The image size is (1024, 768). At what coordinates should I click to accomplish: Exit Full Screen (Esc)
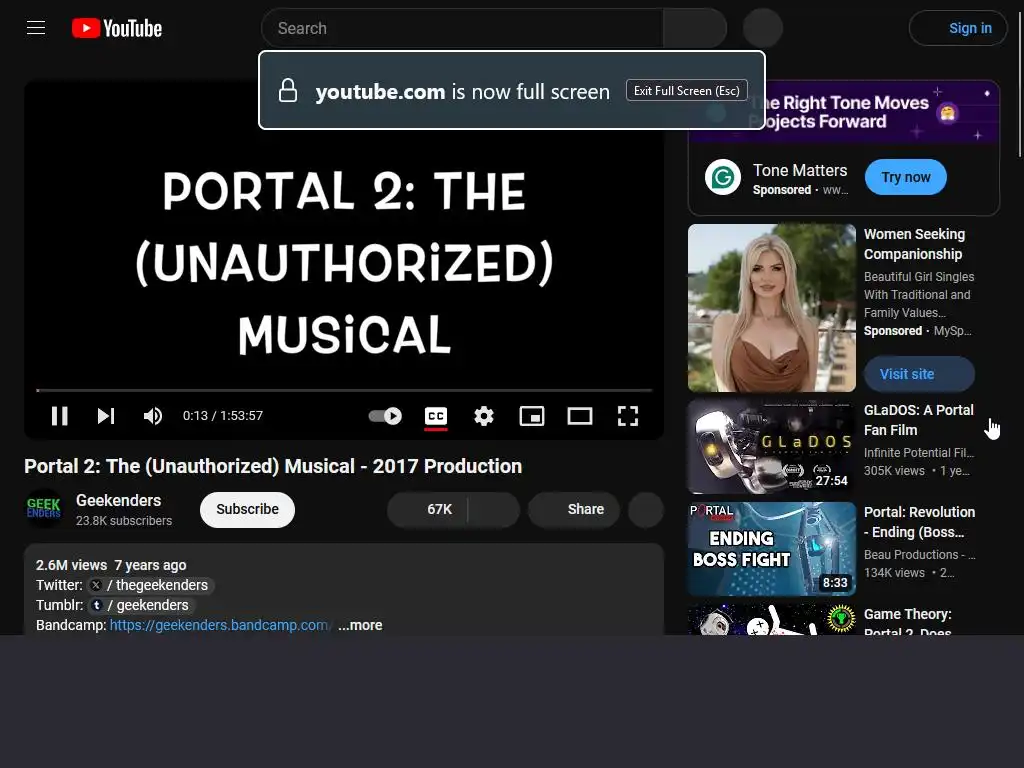click(686, 90)
